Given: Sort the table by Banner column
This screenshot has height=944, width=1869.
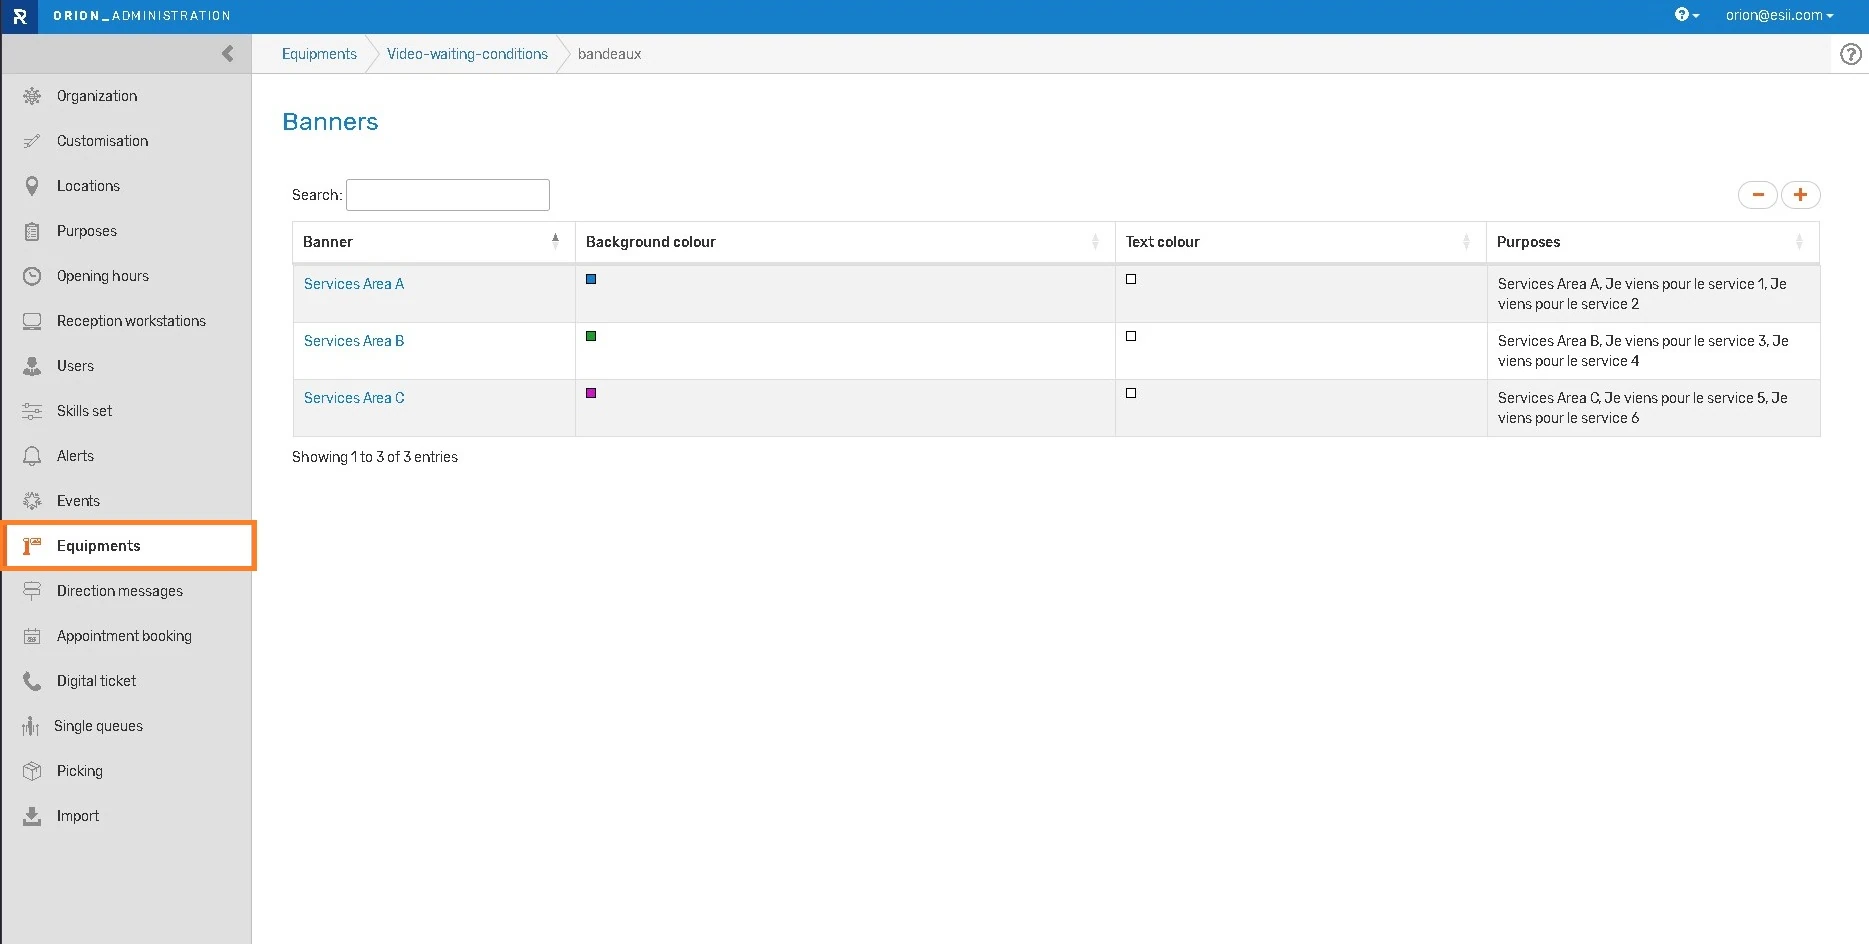Looking at the screenshot, I should pyautogui.click(x=434, y=242).
